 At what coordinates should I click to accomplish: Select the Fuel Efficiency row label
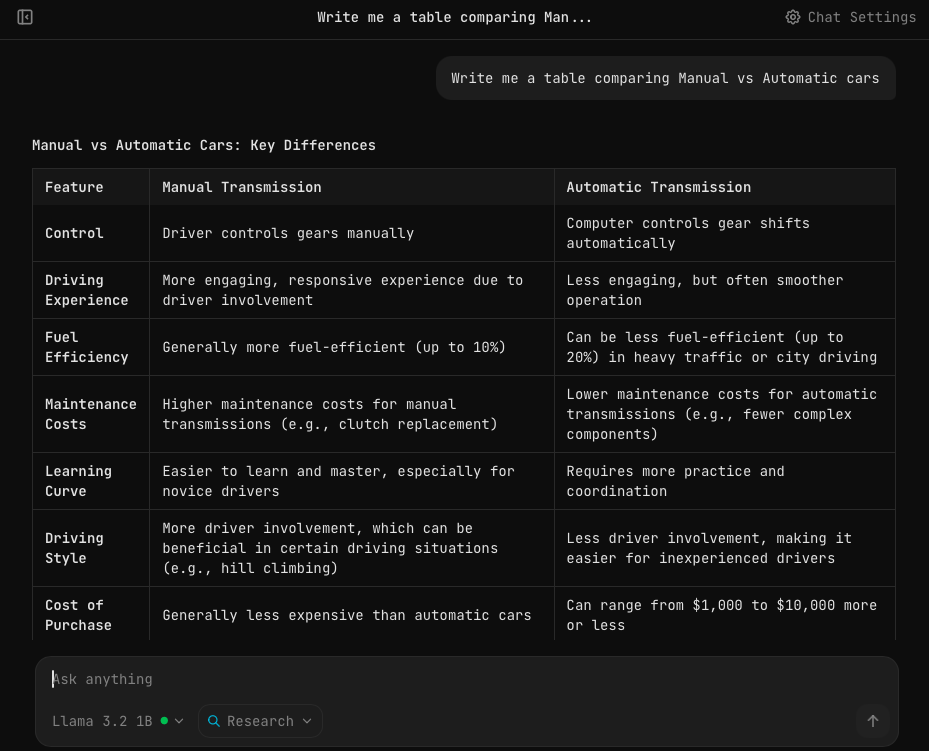86,347
